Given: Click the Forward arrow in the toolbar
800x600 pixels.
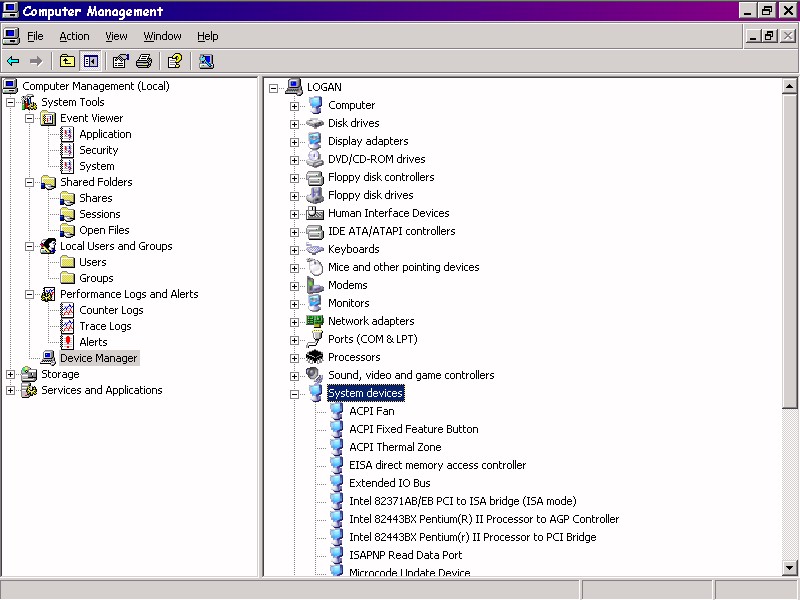Looking at the screenshot, I should pos(36,62).
